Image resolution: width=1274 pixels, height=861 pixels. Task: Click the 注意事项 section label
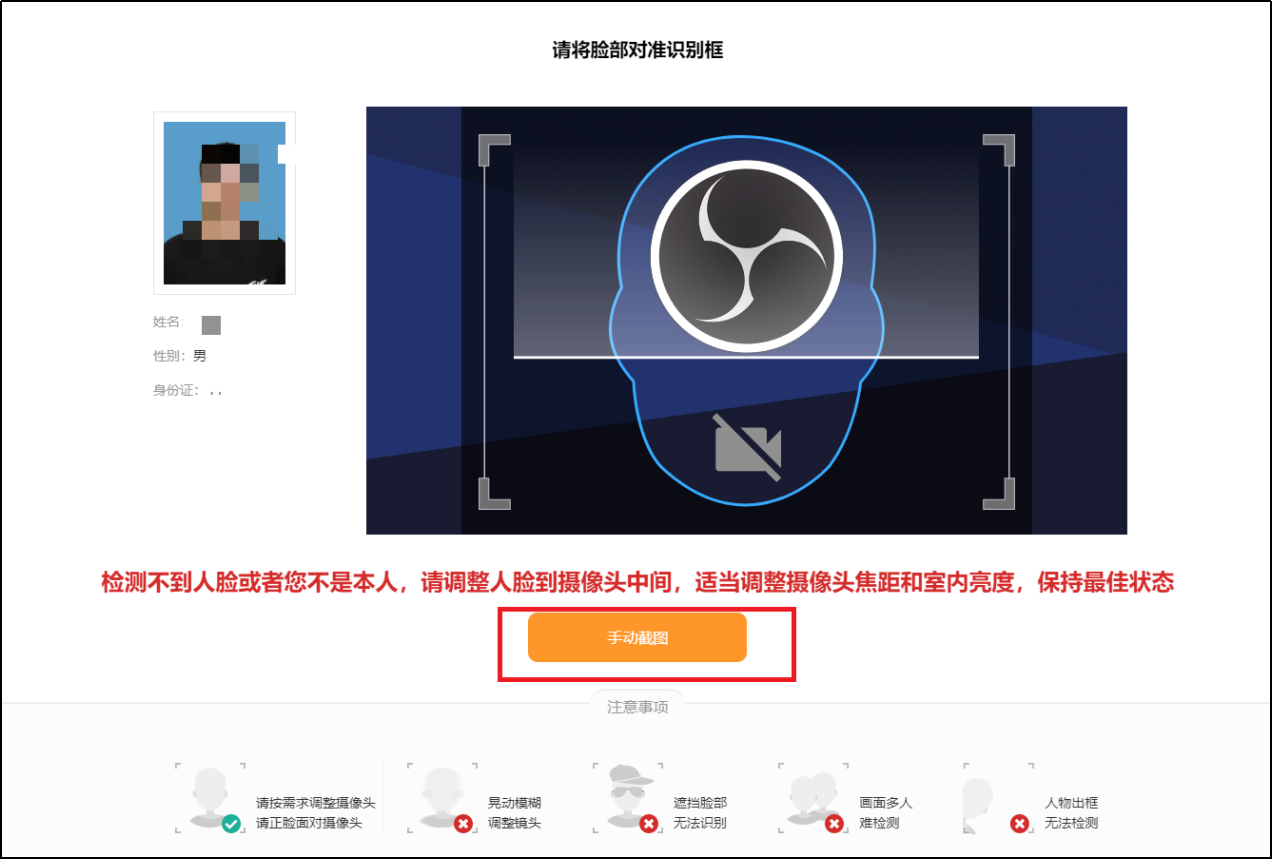(x=638, y=706)
